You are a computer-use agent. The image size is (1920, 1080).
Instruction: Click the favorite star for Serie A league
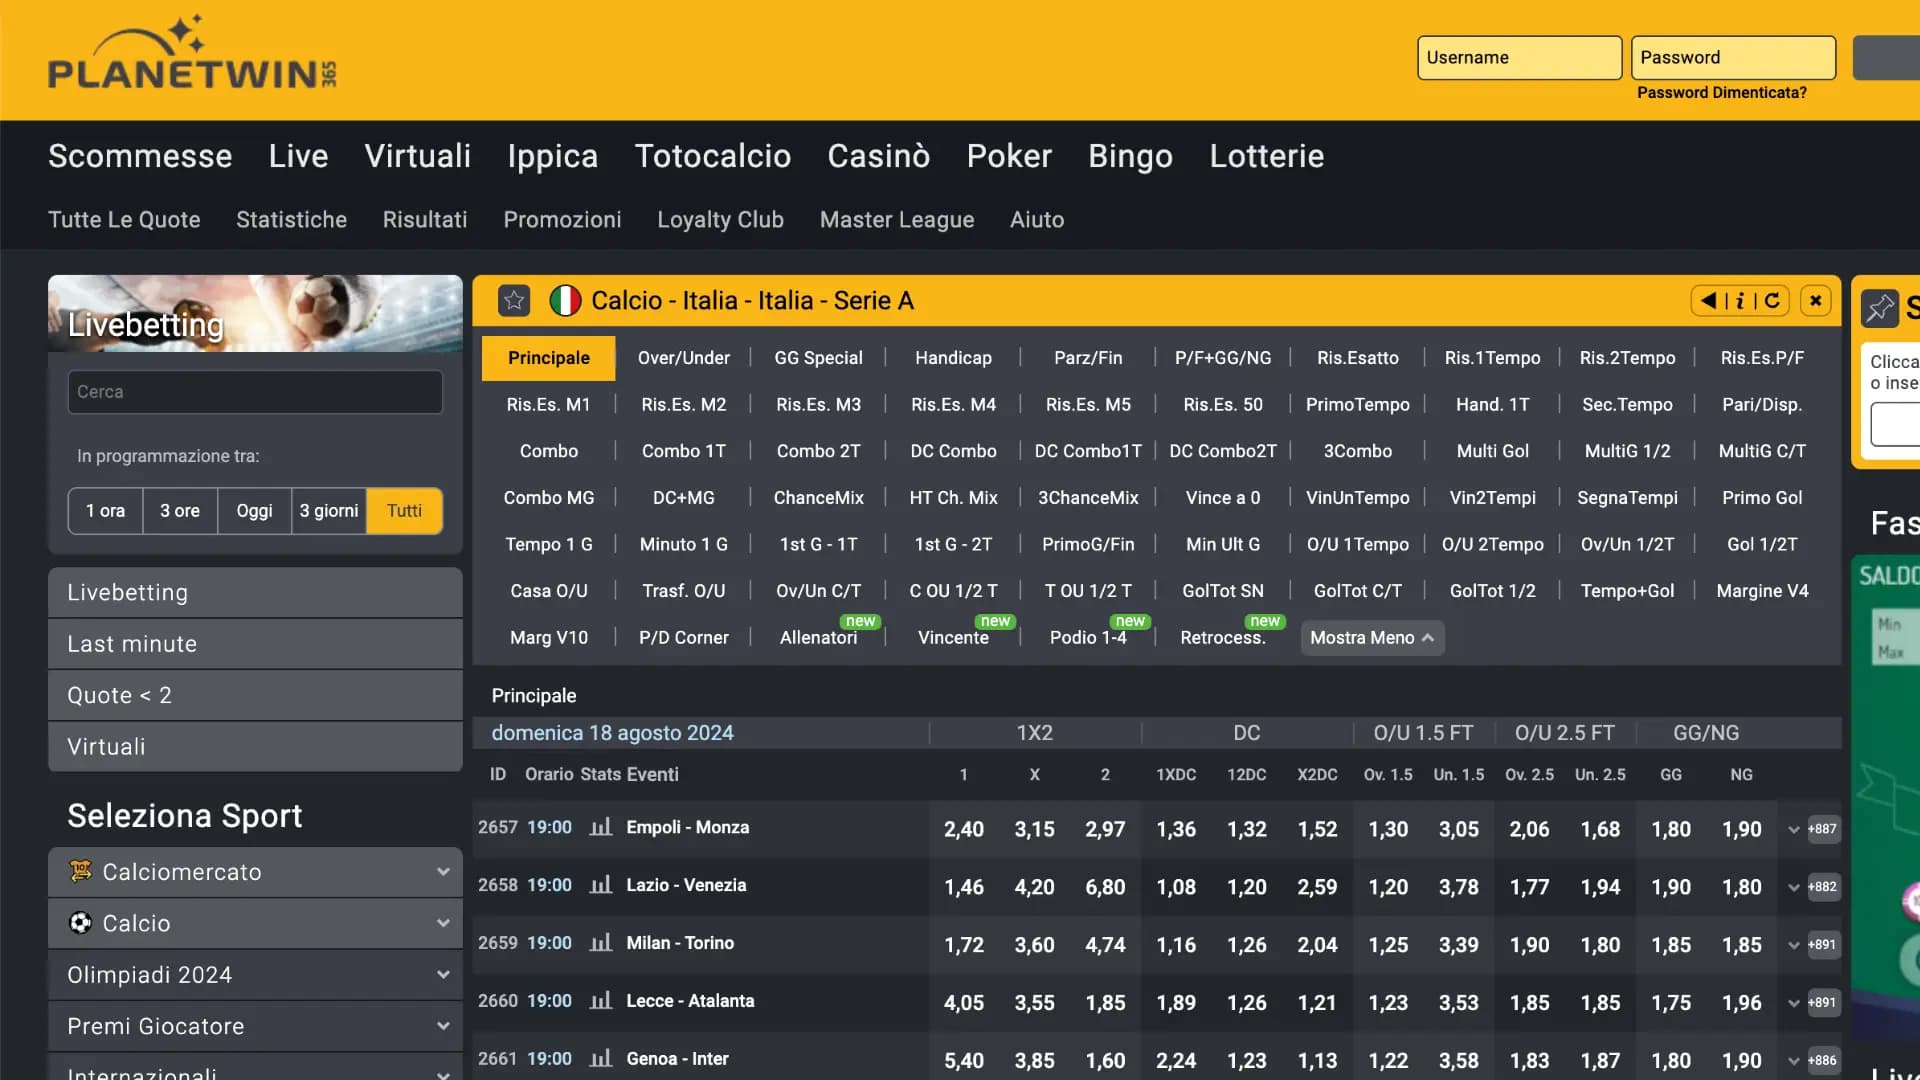[x=514, y=300]
